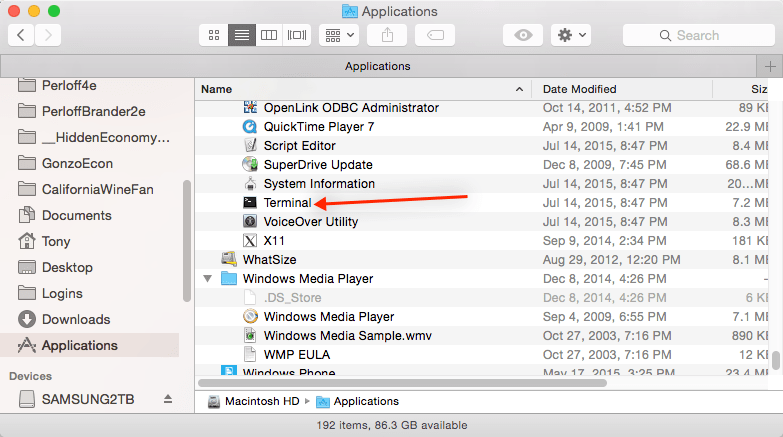Select the Terminal row name
This screenshot has height=437, width=783.
(287, 203)
